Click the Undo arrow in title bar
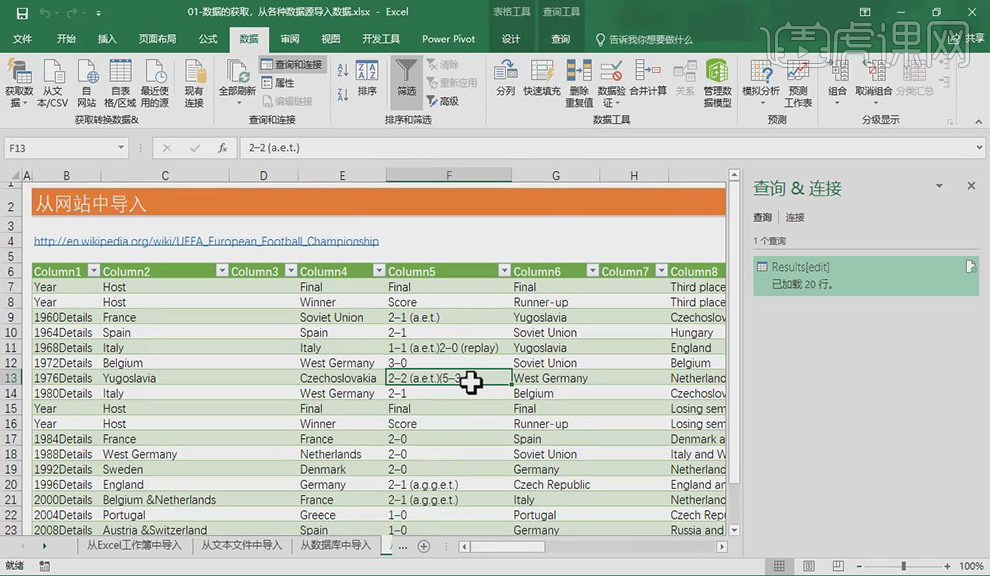The height and width of the screenshot is (576, 990). click(x=45, y=13)
